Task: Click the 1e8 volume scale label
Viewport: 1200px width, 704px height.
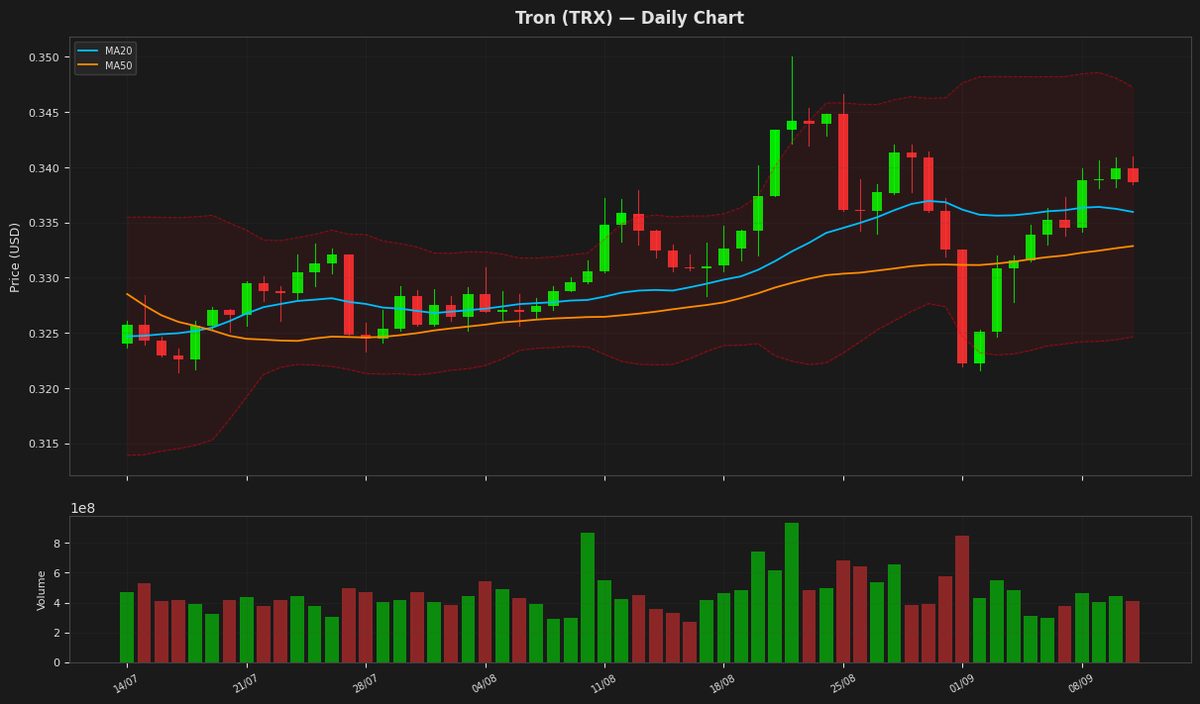Action: 82,508
